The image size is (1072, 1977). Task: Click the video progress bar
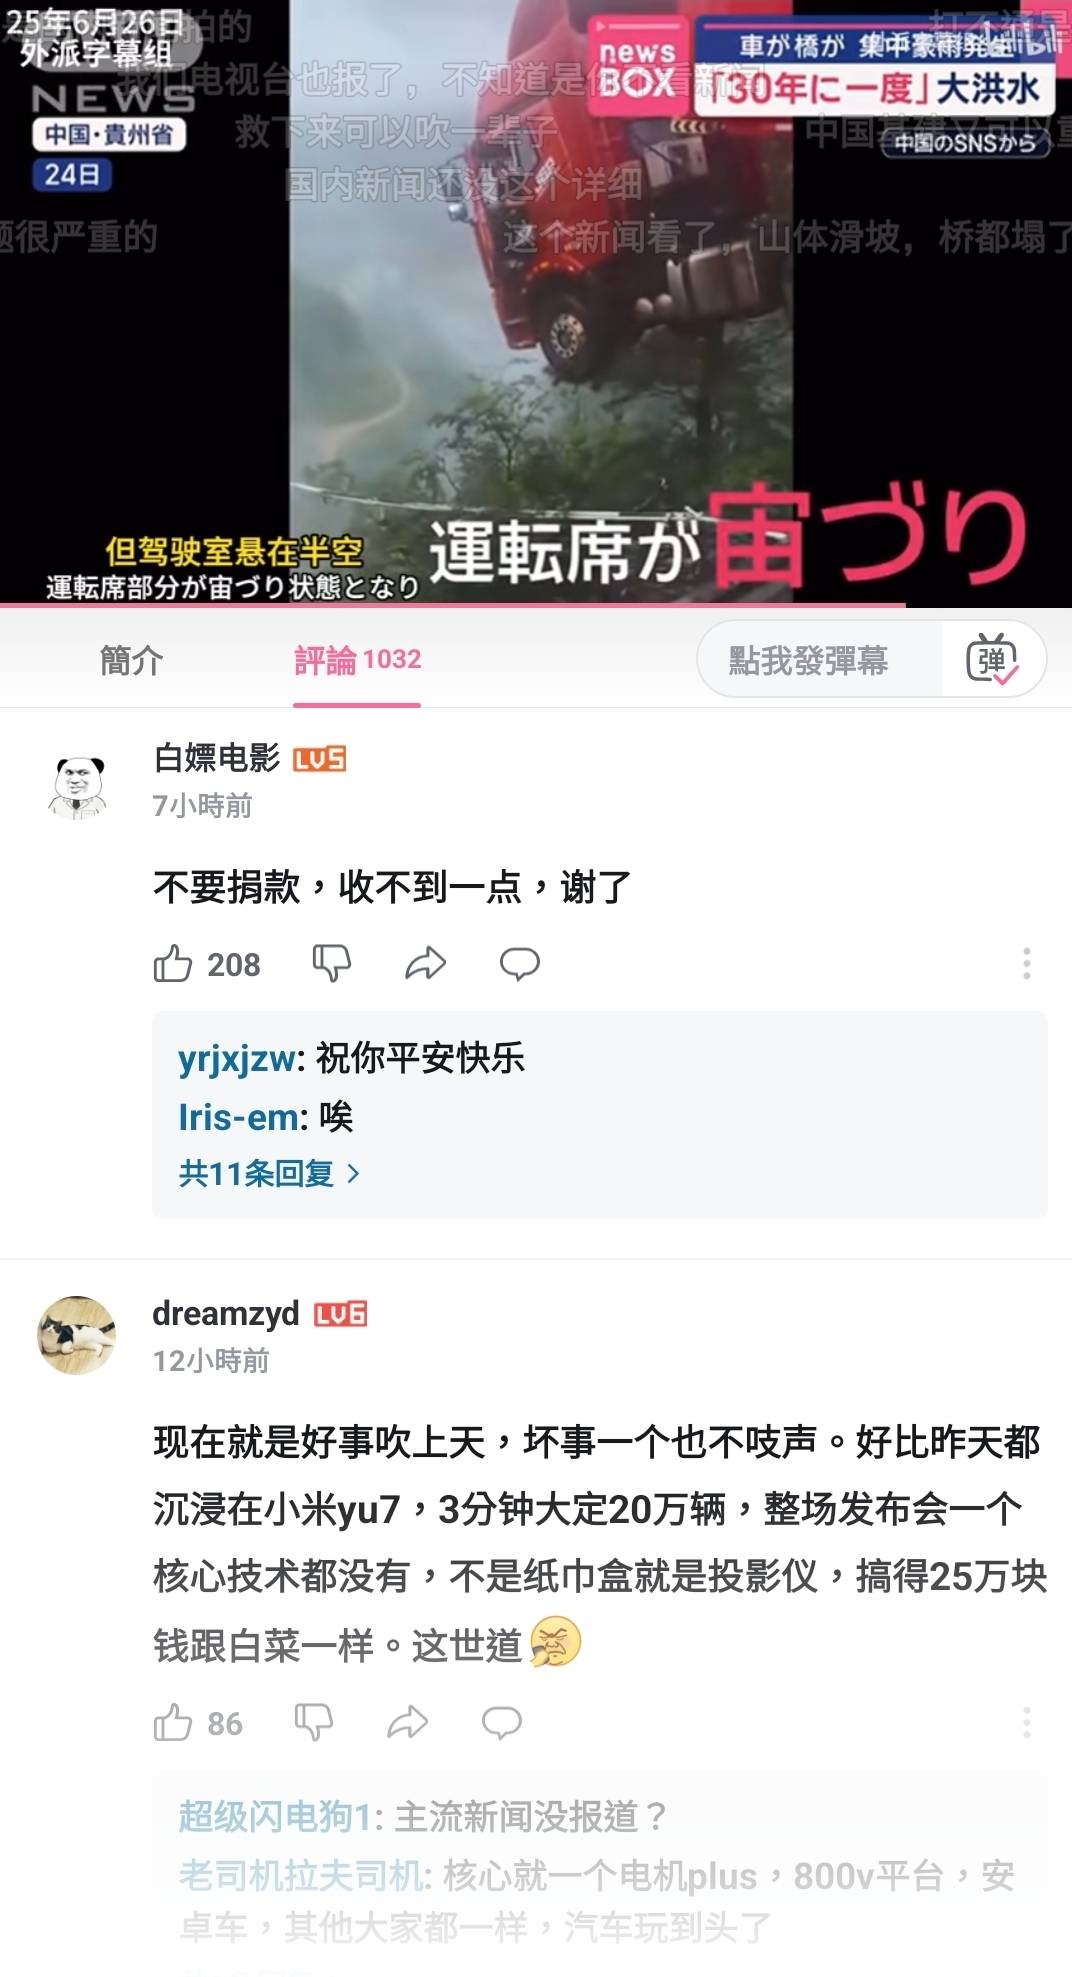tap(536, 605)
